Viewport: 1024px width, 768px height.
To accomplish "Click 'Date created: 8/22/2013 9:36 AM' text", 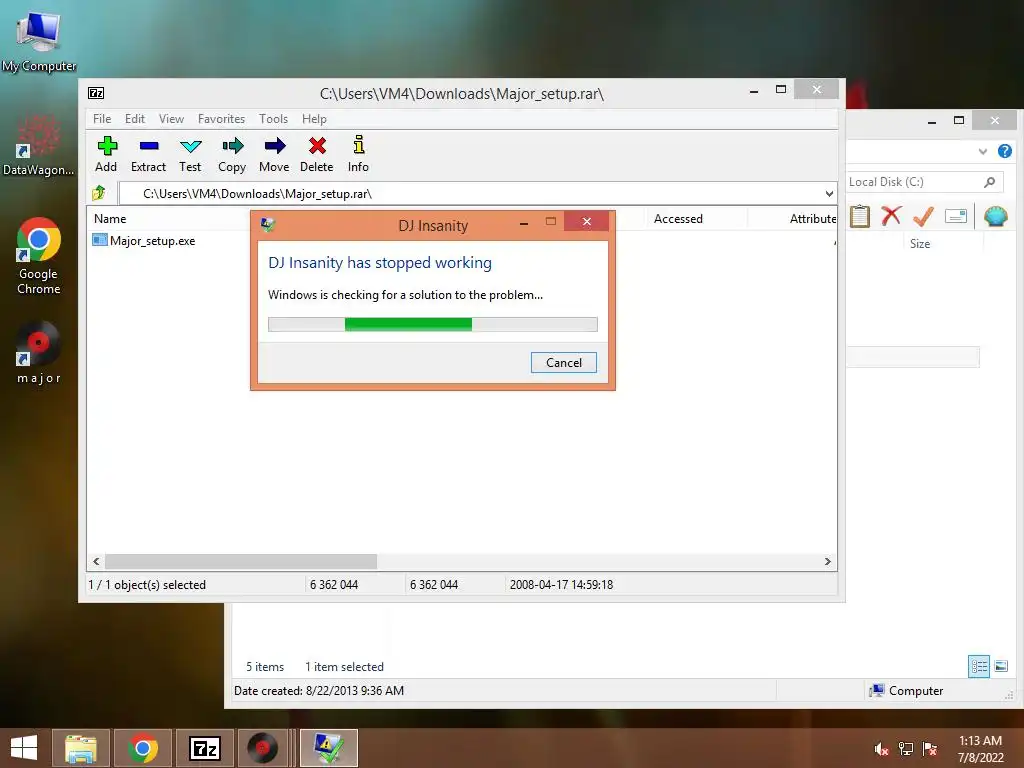I will pyautogui.click(x=319, y=690).
